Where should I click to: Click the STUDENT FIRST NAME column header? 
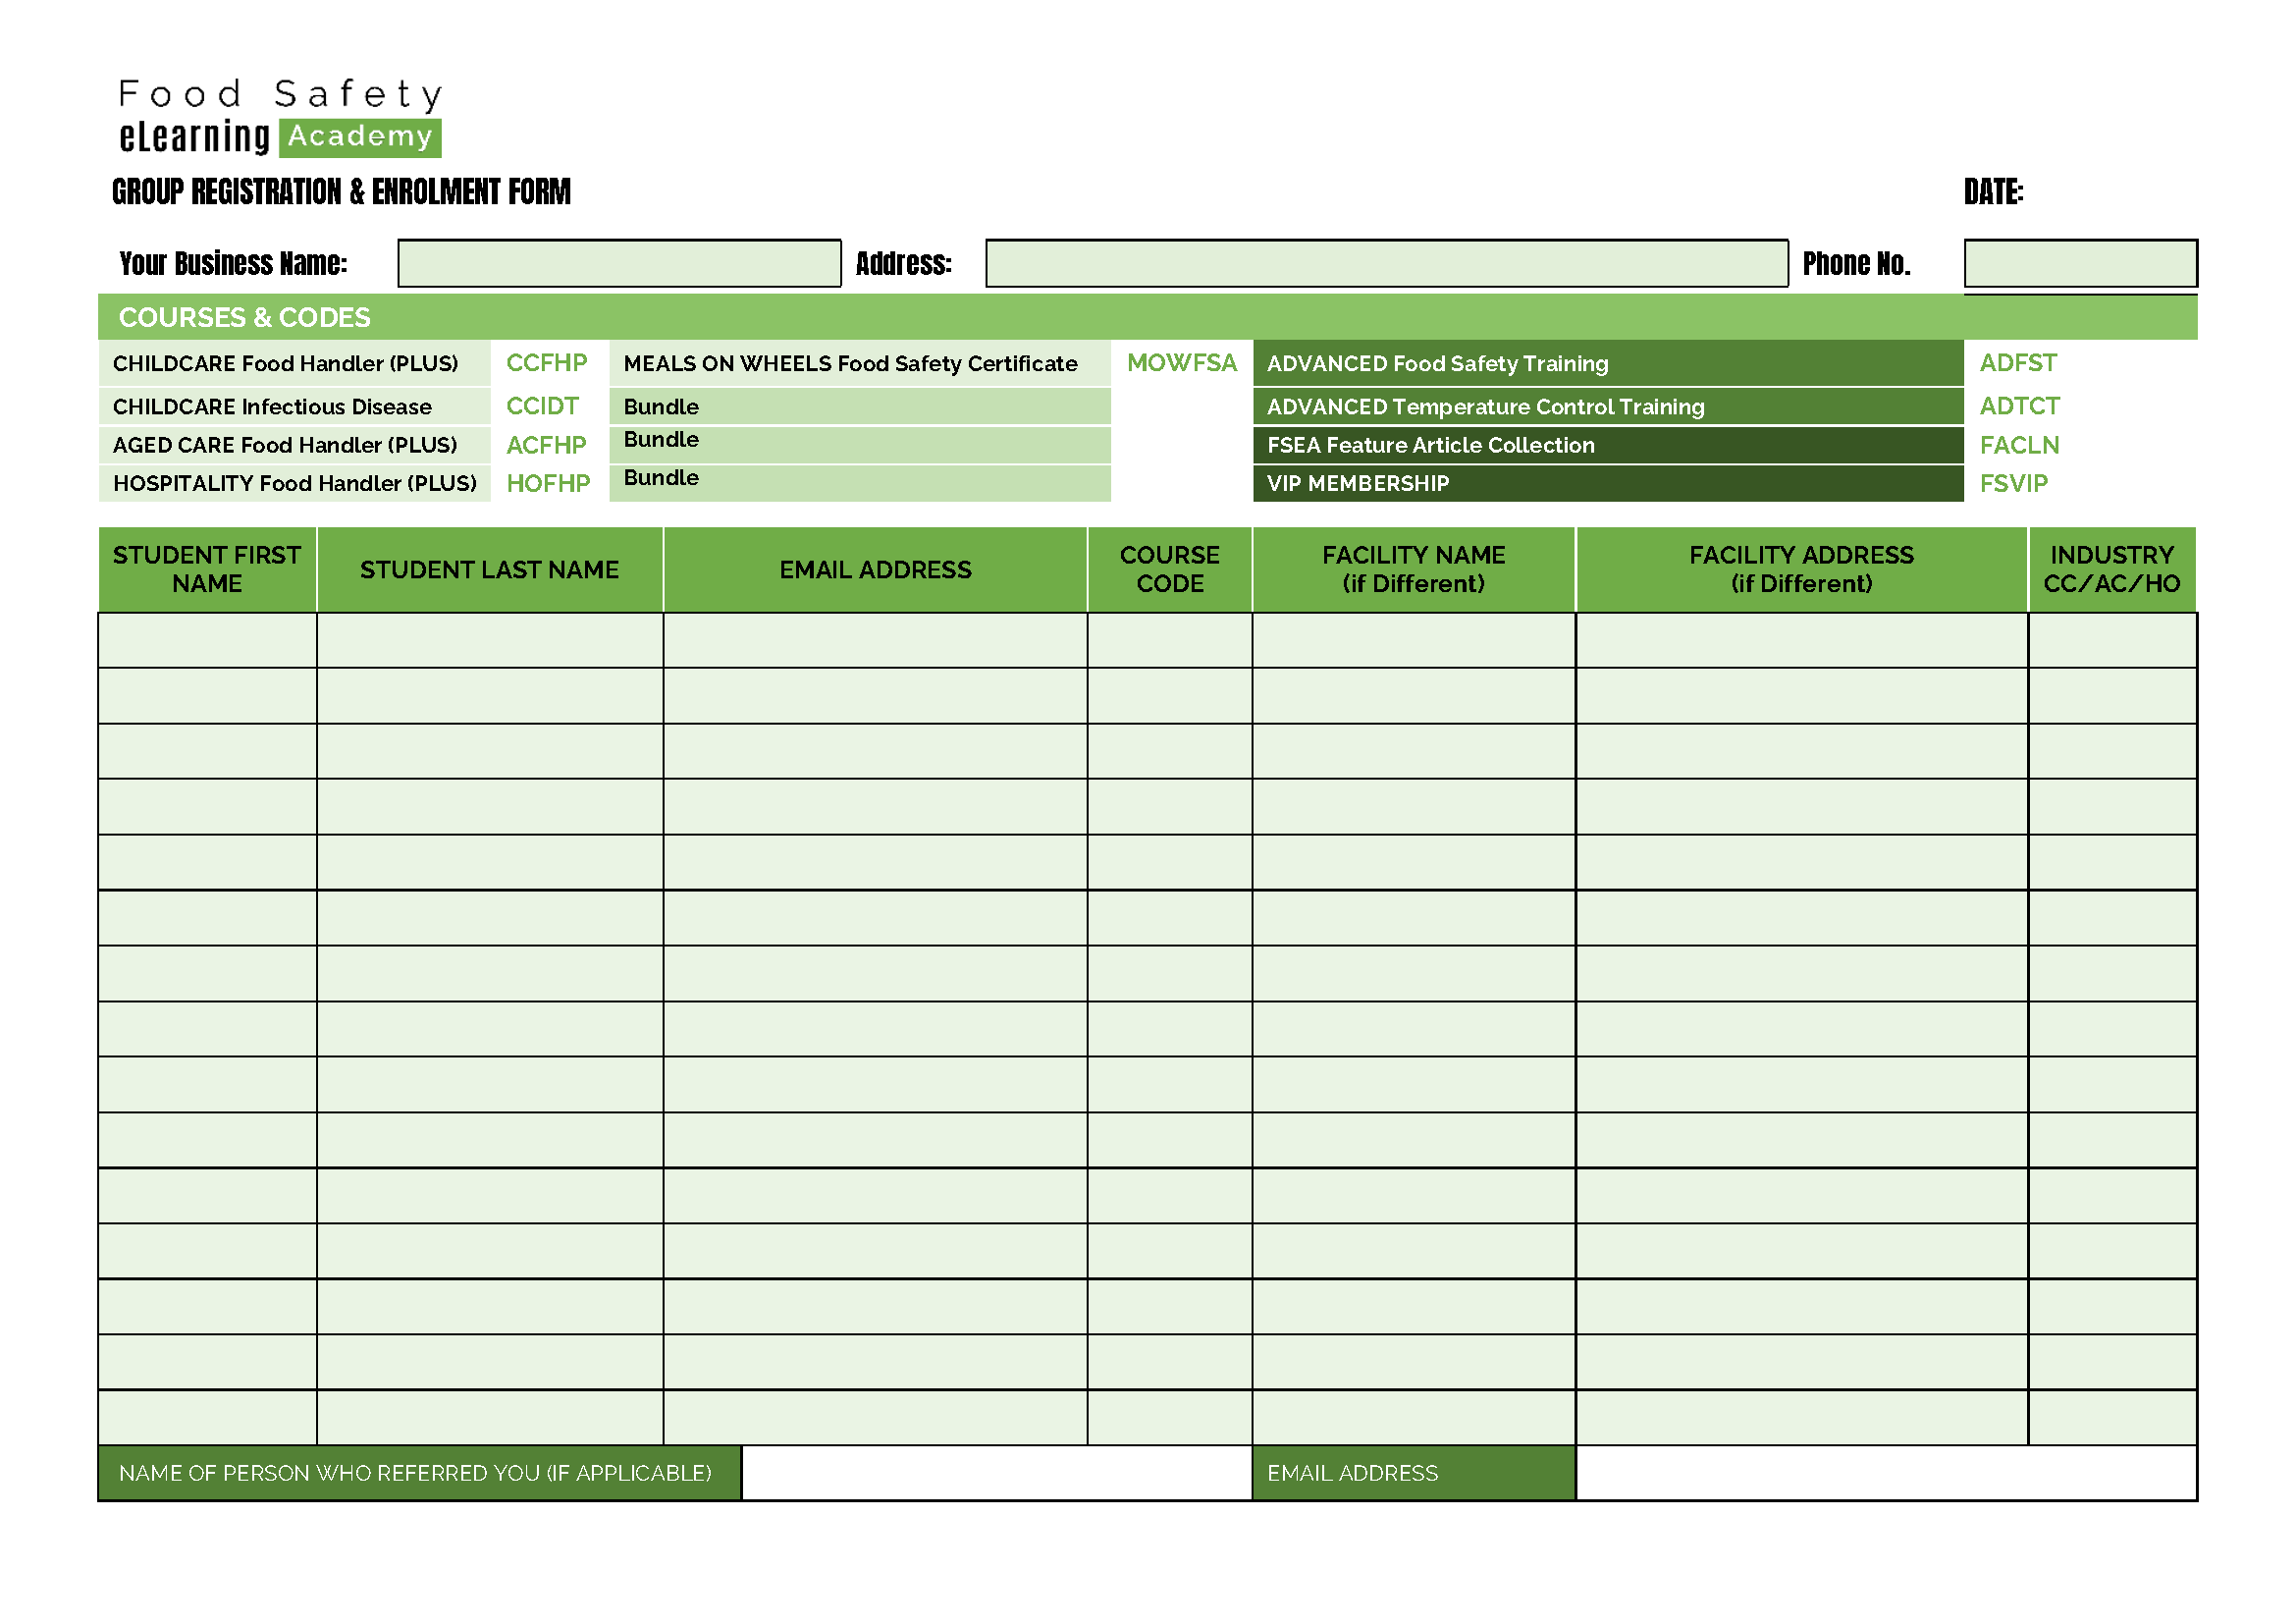[x=207, y=569]
